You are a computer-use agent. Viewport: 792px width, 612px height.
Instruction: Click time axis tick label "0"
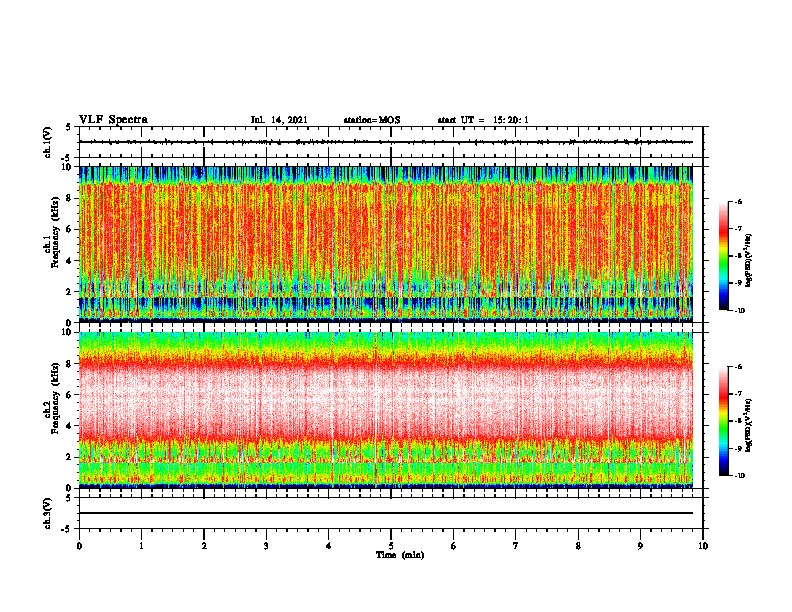coord(79,546)
